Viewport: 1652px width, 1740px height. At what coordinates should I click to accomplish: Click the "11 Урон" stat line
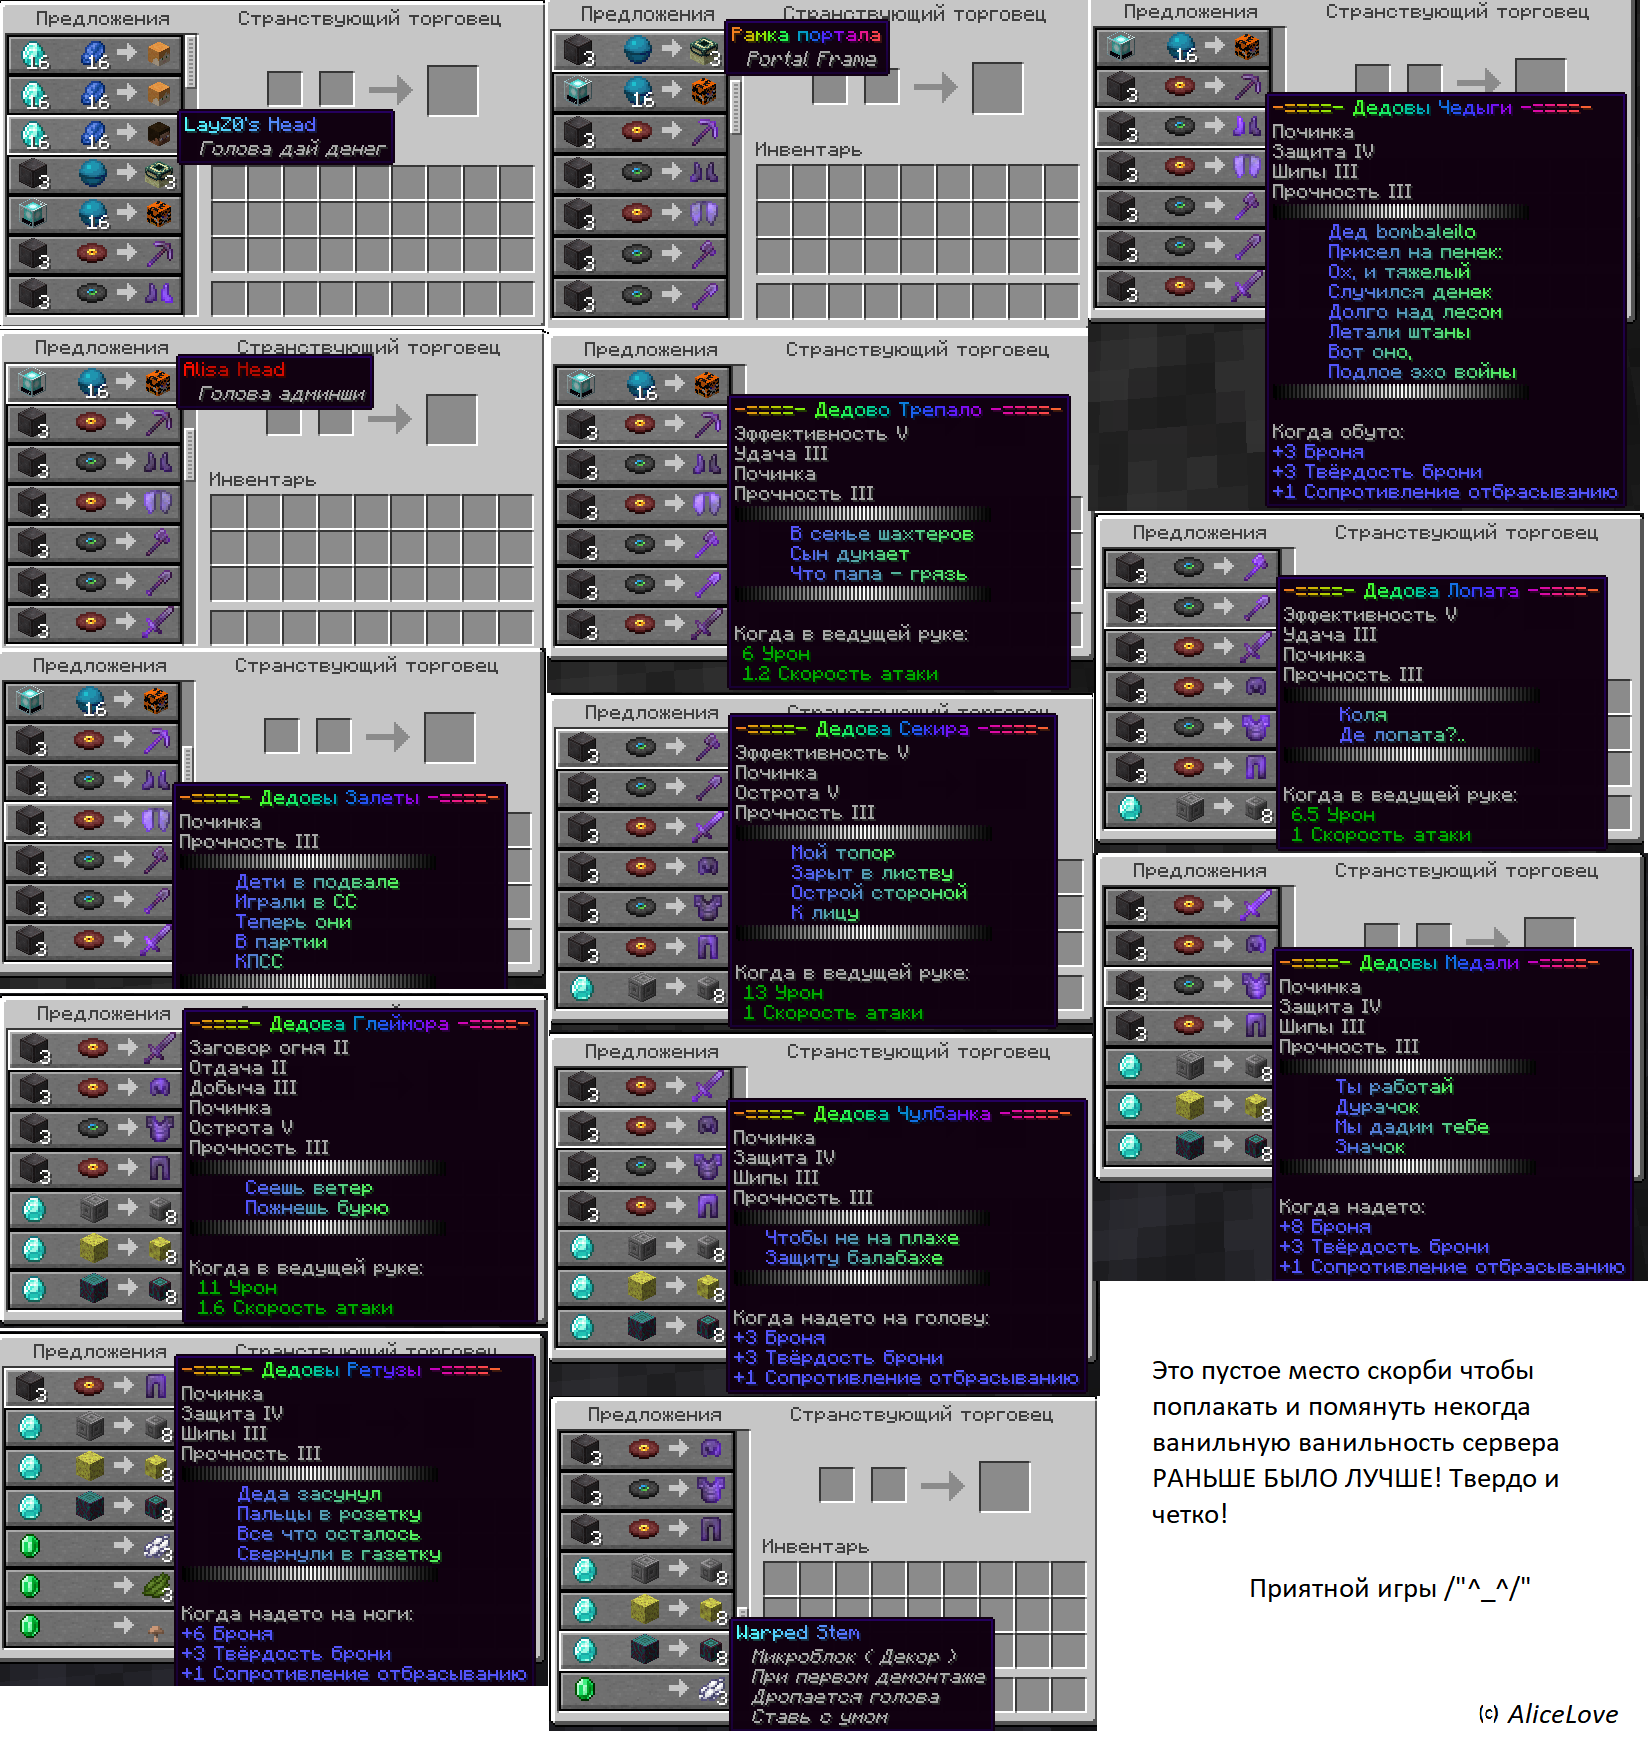tap(237, 1288)
